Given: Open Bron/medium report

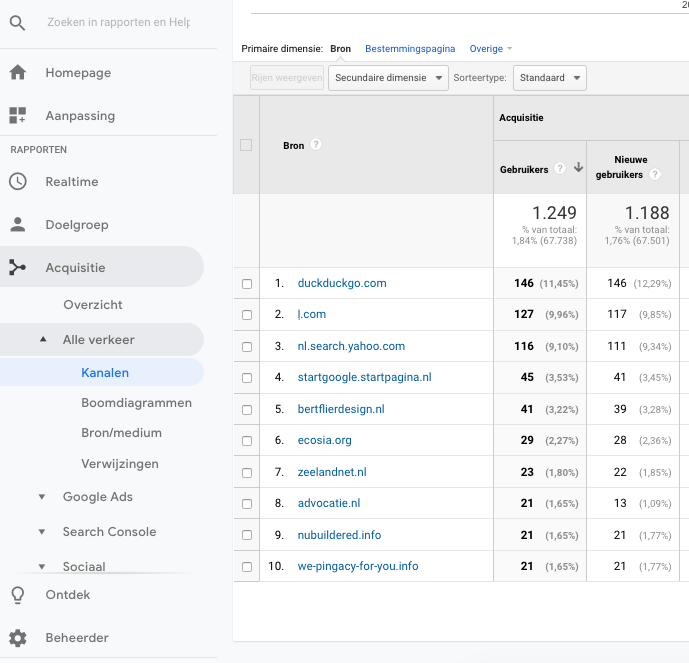Looking at the screenshot, I should coord(121,433).
